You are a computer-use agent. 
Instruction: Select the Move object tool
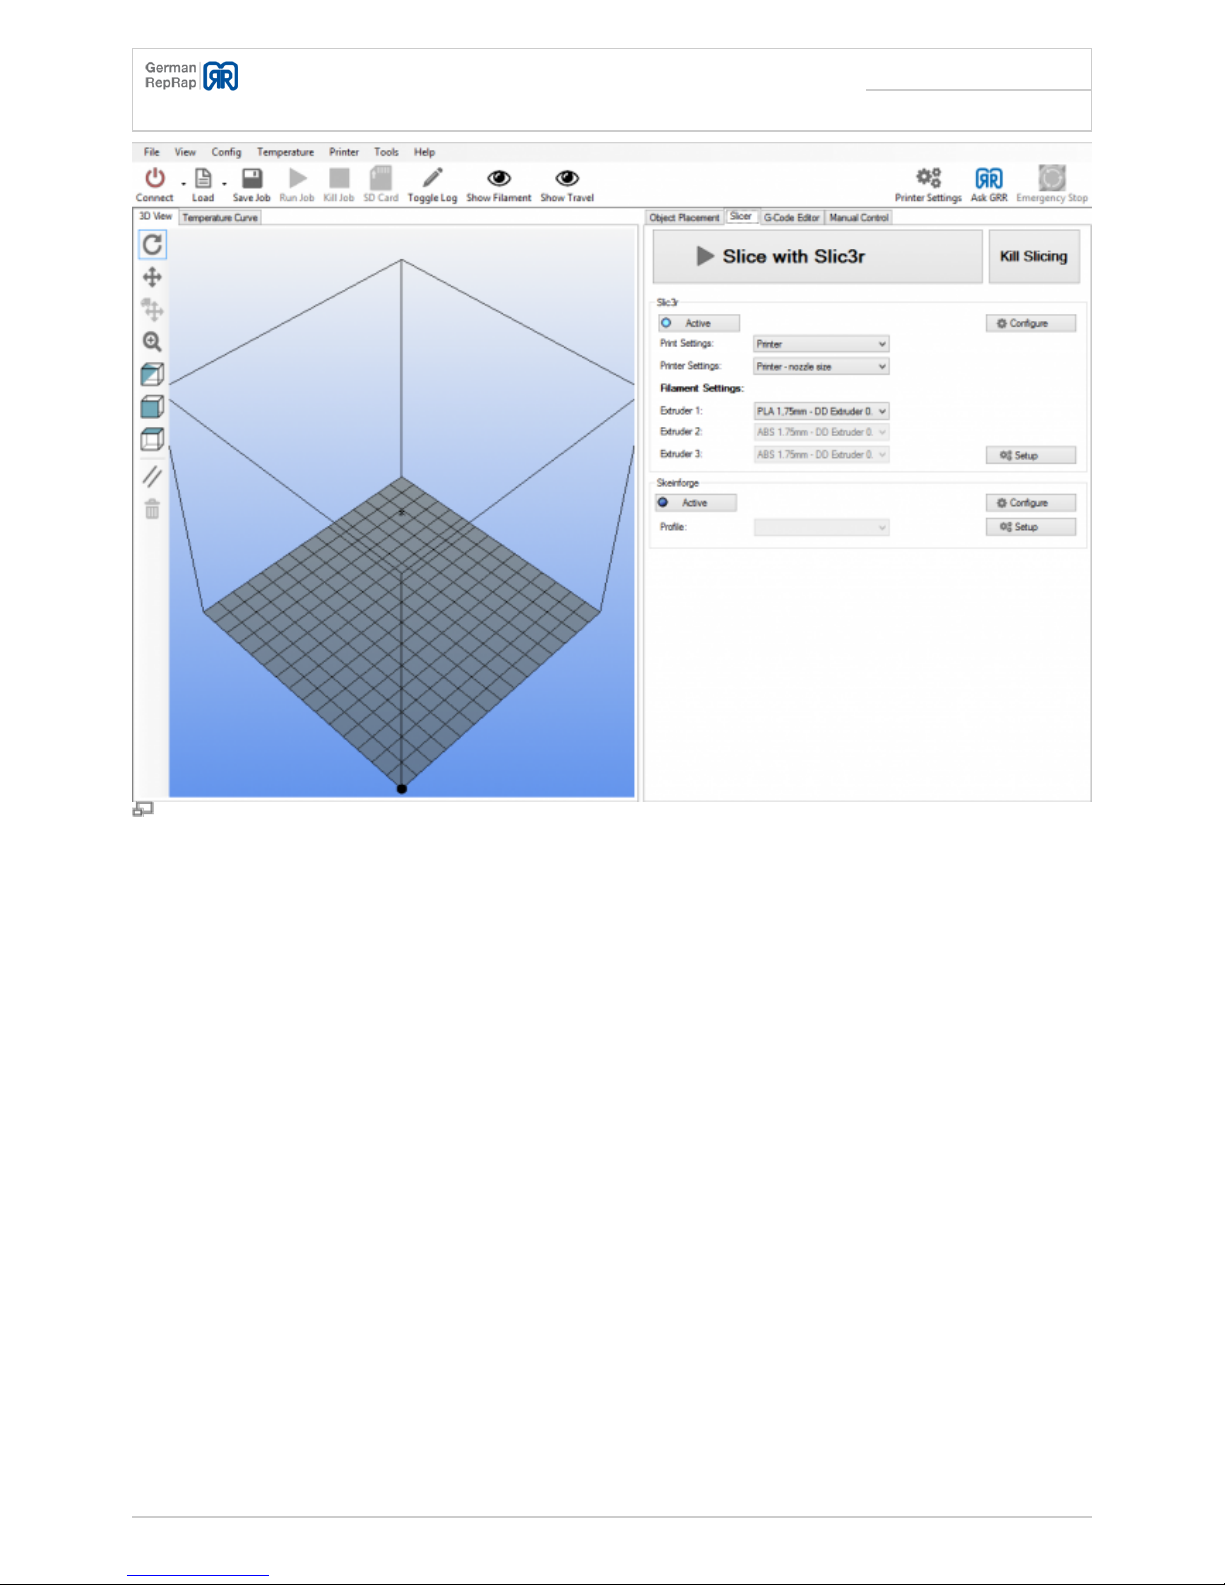point(152,309)
